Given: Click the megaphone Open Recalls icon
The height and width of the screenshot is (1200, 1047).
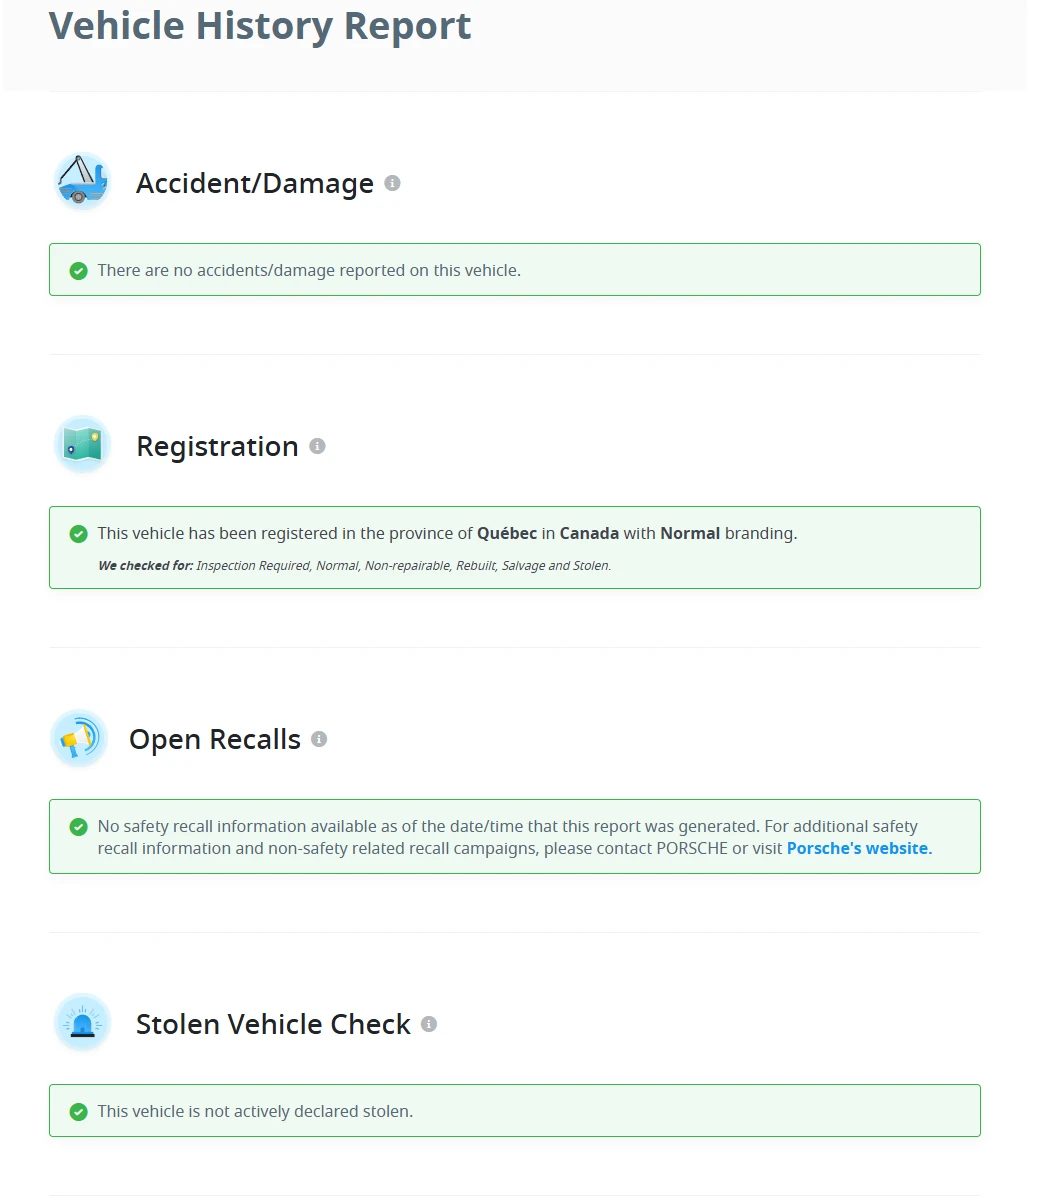Looking at the screenshot, I should 78,739.
